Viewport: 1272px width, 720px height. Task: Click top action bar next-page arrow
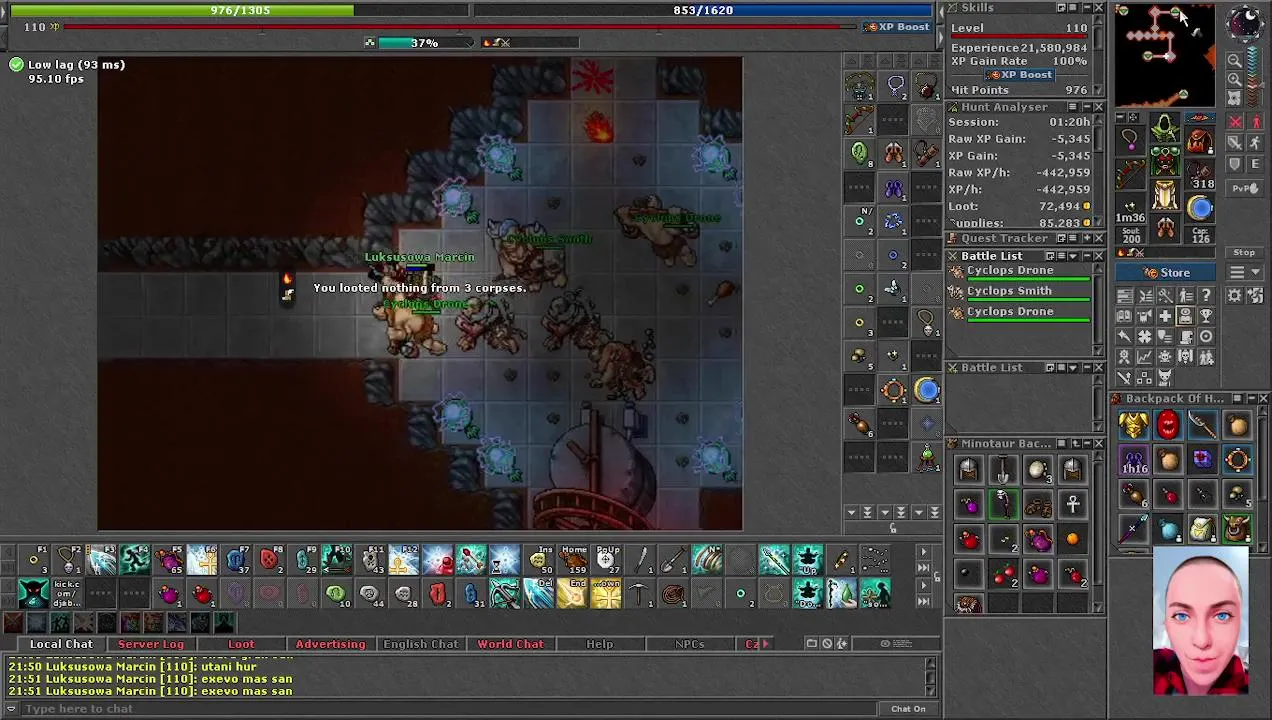pos(923,552)
